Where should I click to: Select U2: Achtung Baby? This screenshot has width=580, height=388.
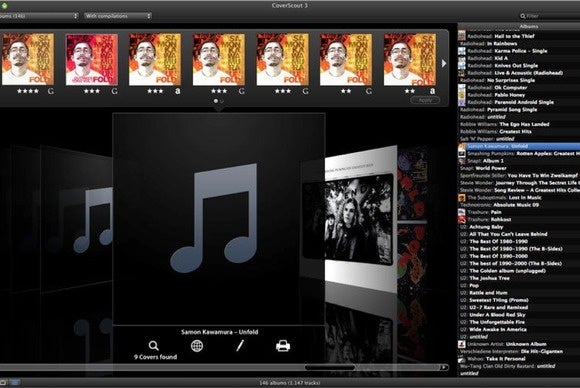point(519,227)
